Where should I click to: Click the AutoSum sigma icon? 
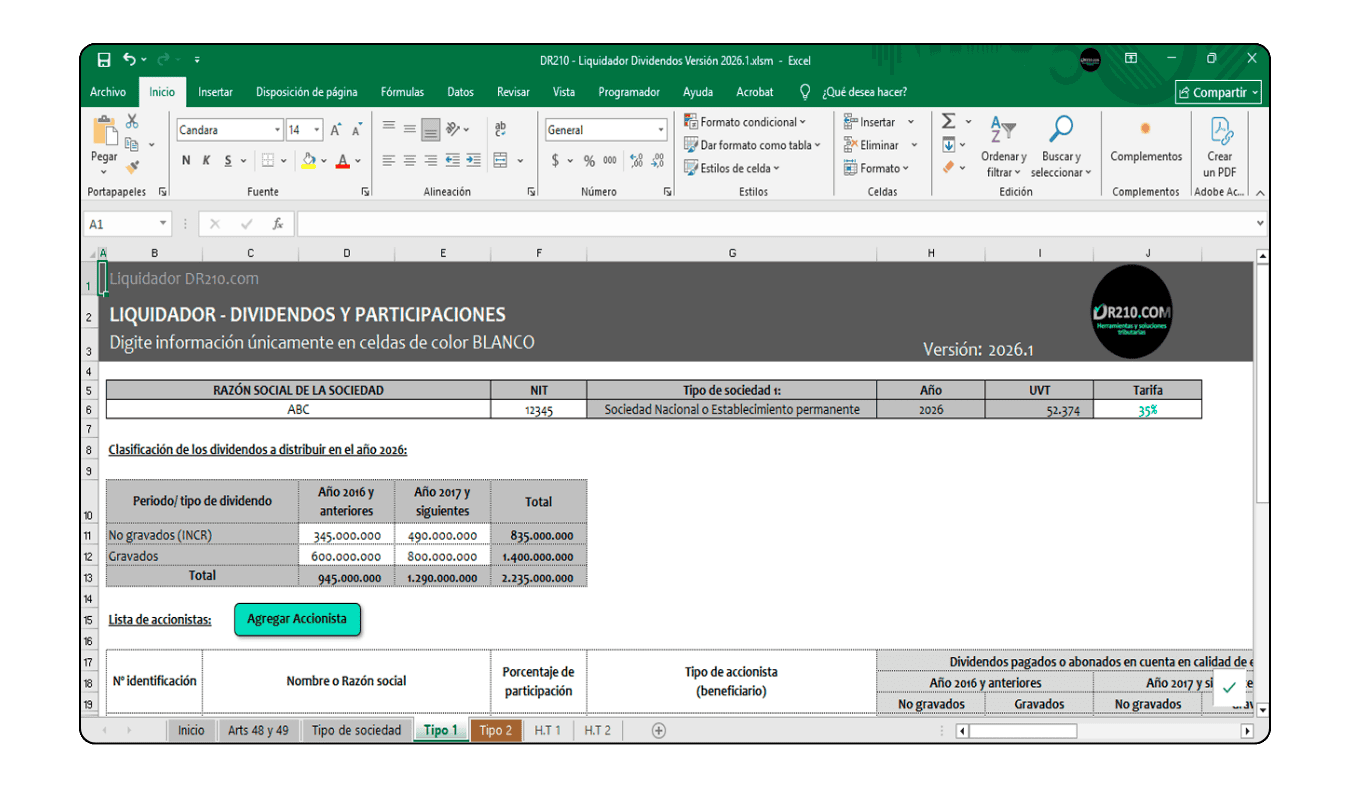click(x=949, y=122)
